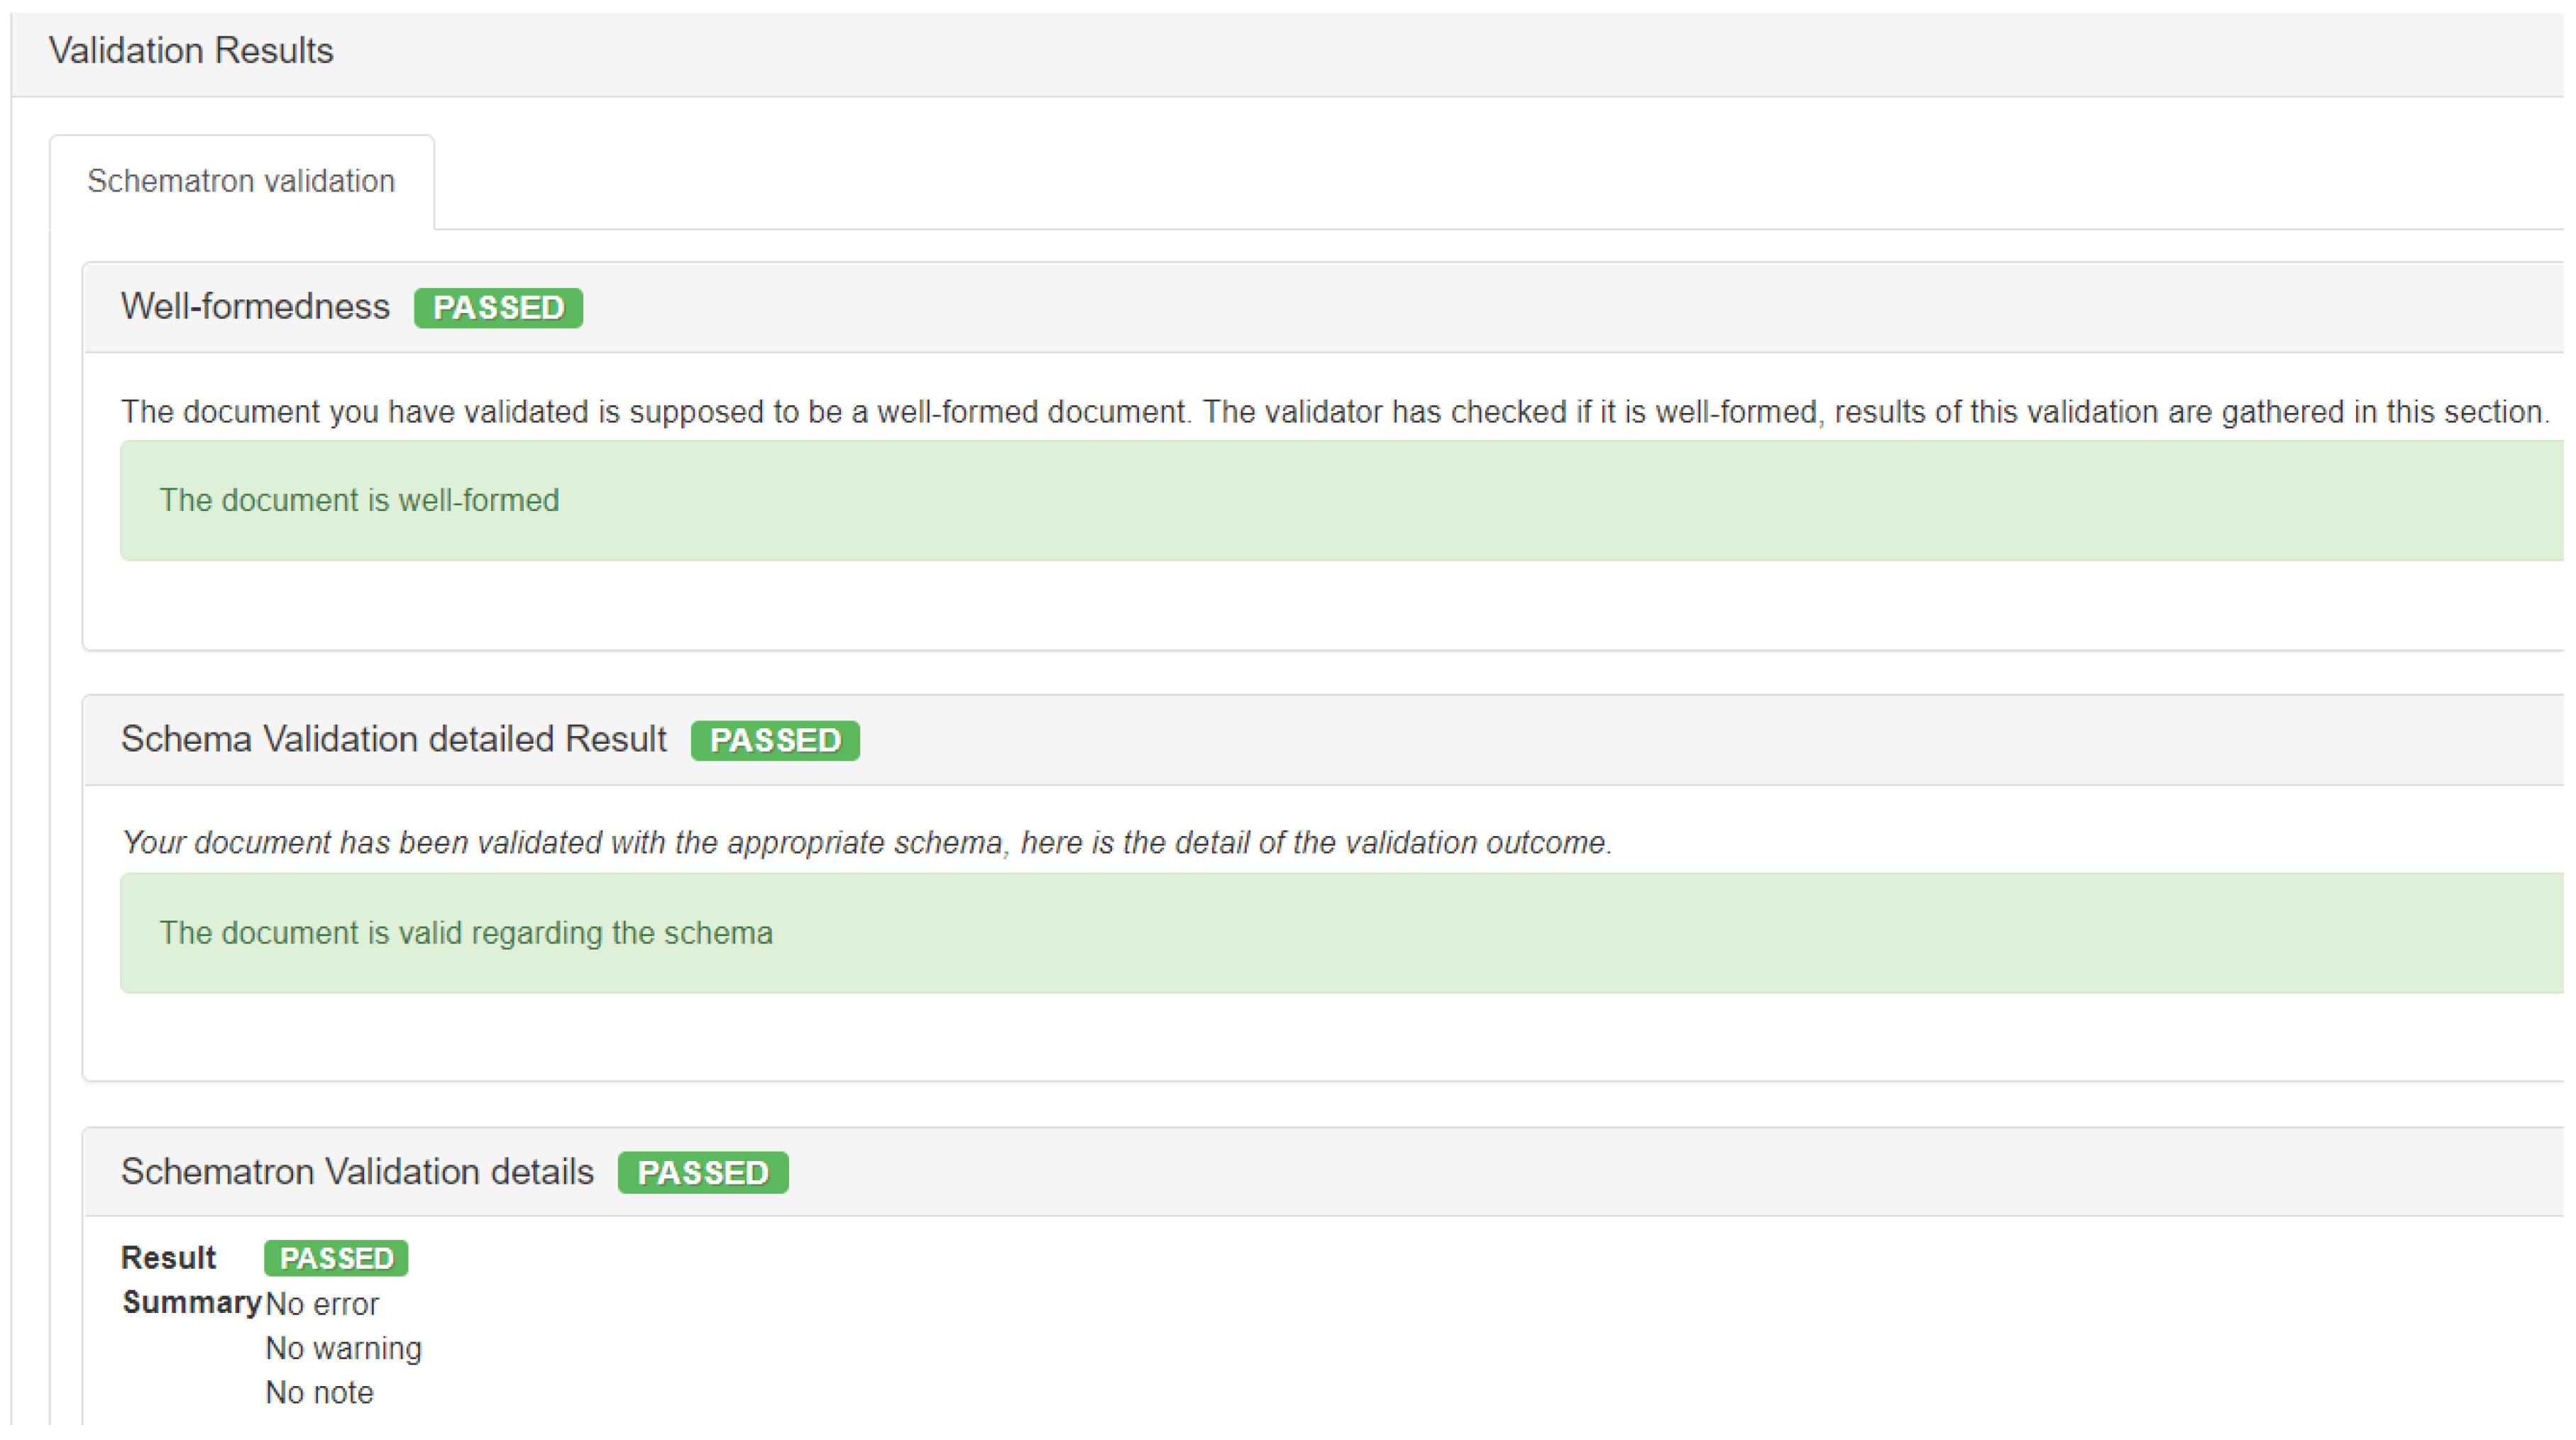Select the "No note" summary line
Image resolution: width=2576 pixels, height=1440 pixels.
[x=319, y=1392]
